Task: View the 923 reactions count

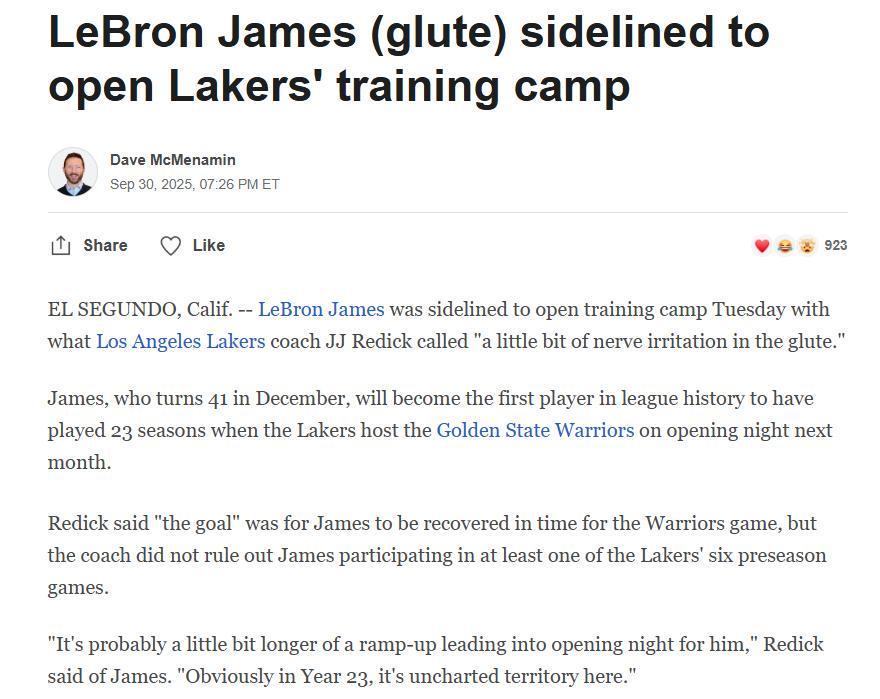Action: [836, 245]
